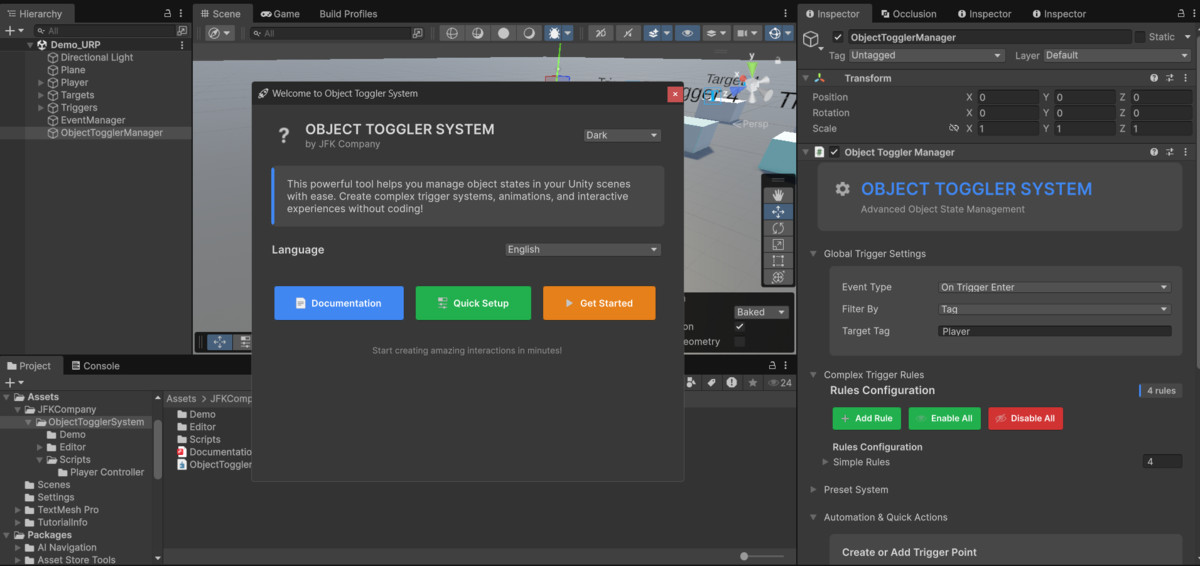The height and width of the screenshot is (566, 1200).
Task: Open the Layer Default dropdown
Action: tap(1118, 56)
